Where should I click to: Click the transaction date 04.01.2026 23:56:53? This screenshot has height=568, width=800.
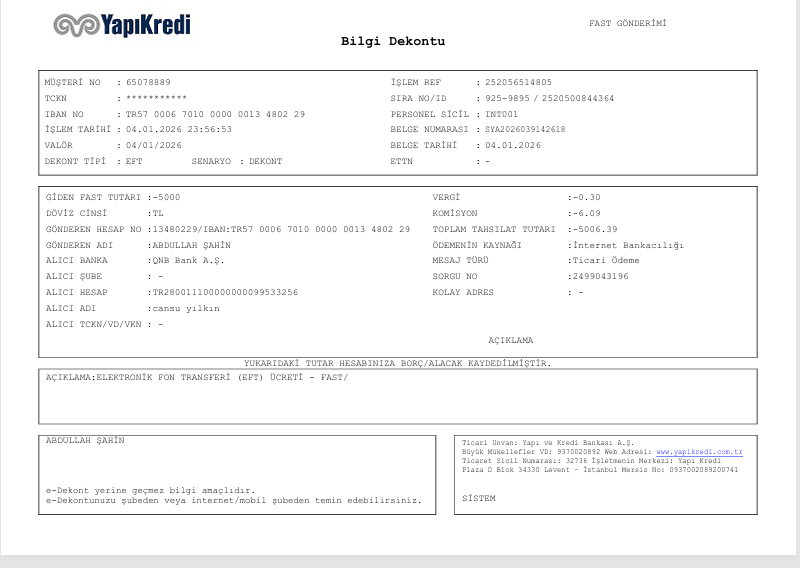(x=179, y=129)
